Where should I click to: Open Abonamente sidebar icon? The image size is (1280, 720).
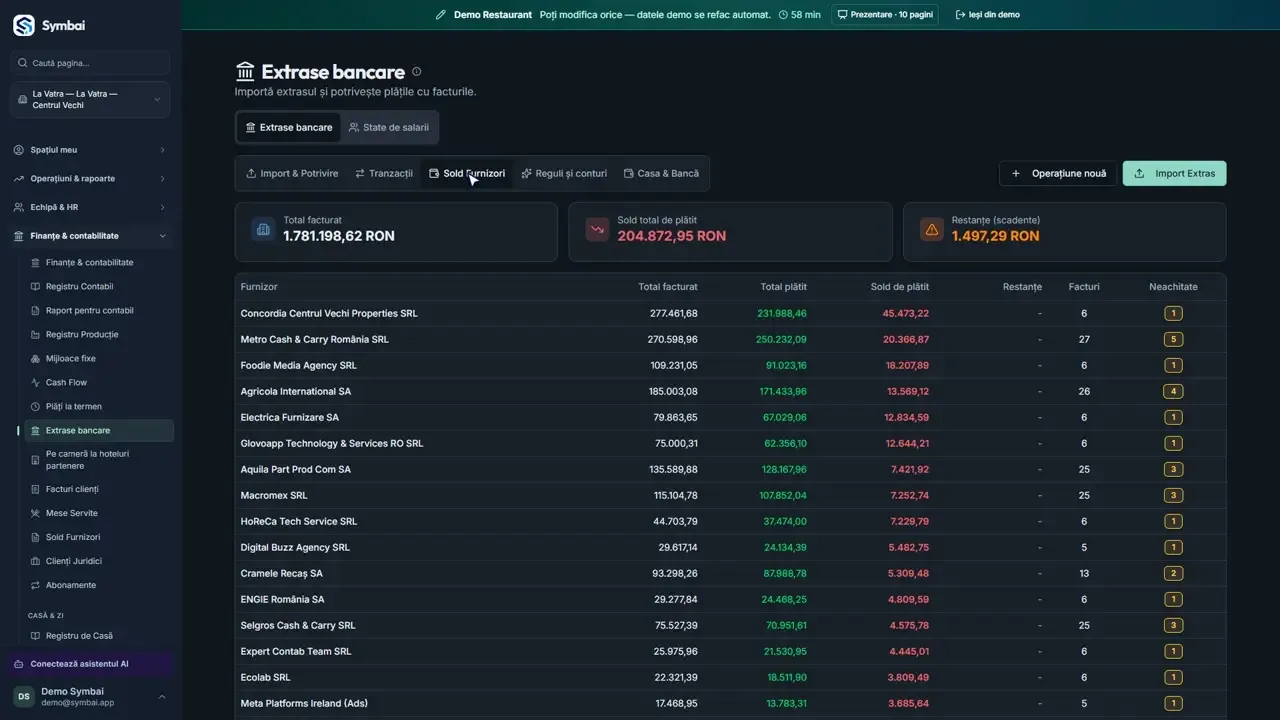coord(36,586)
